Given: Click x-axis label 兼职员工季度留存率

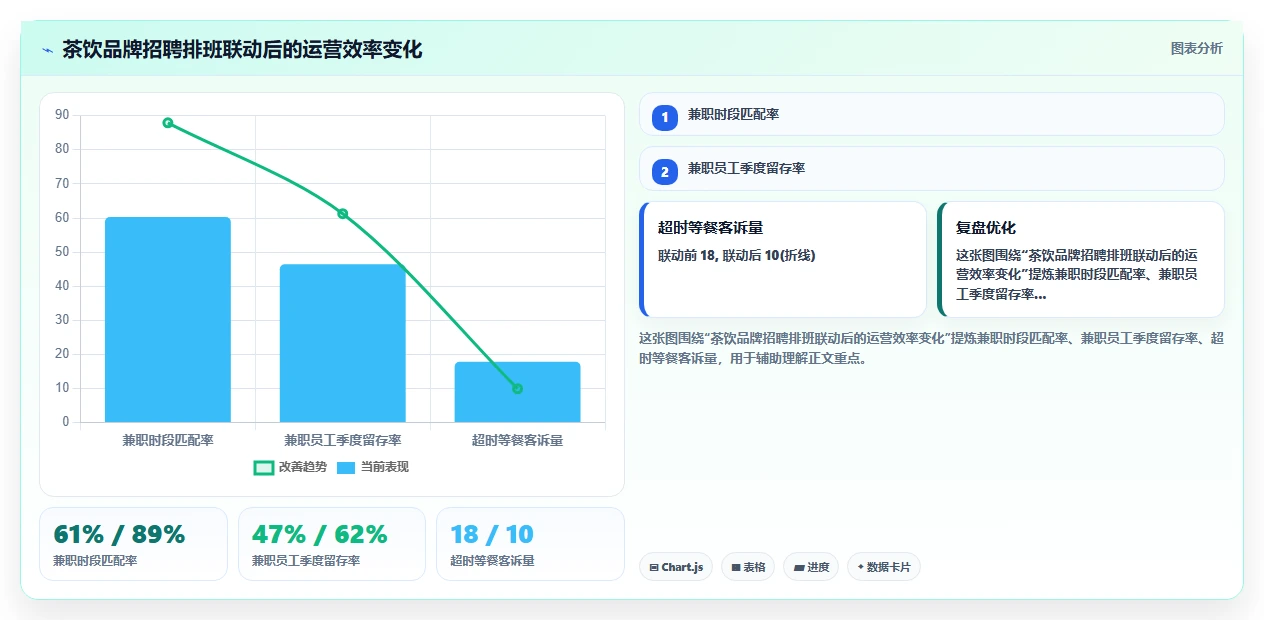Looking at the screenshot, I should pos(343,440).
